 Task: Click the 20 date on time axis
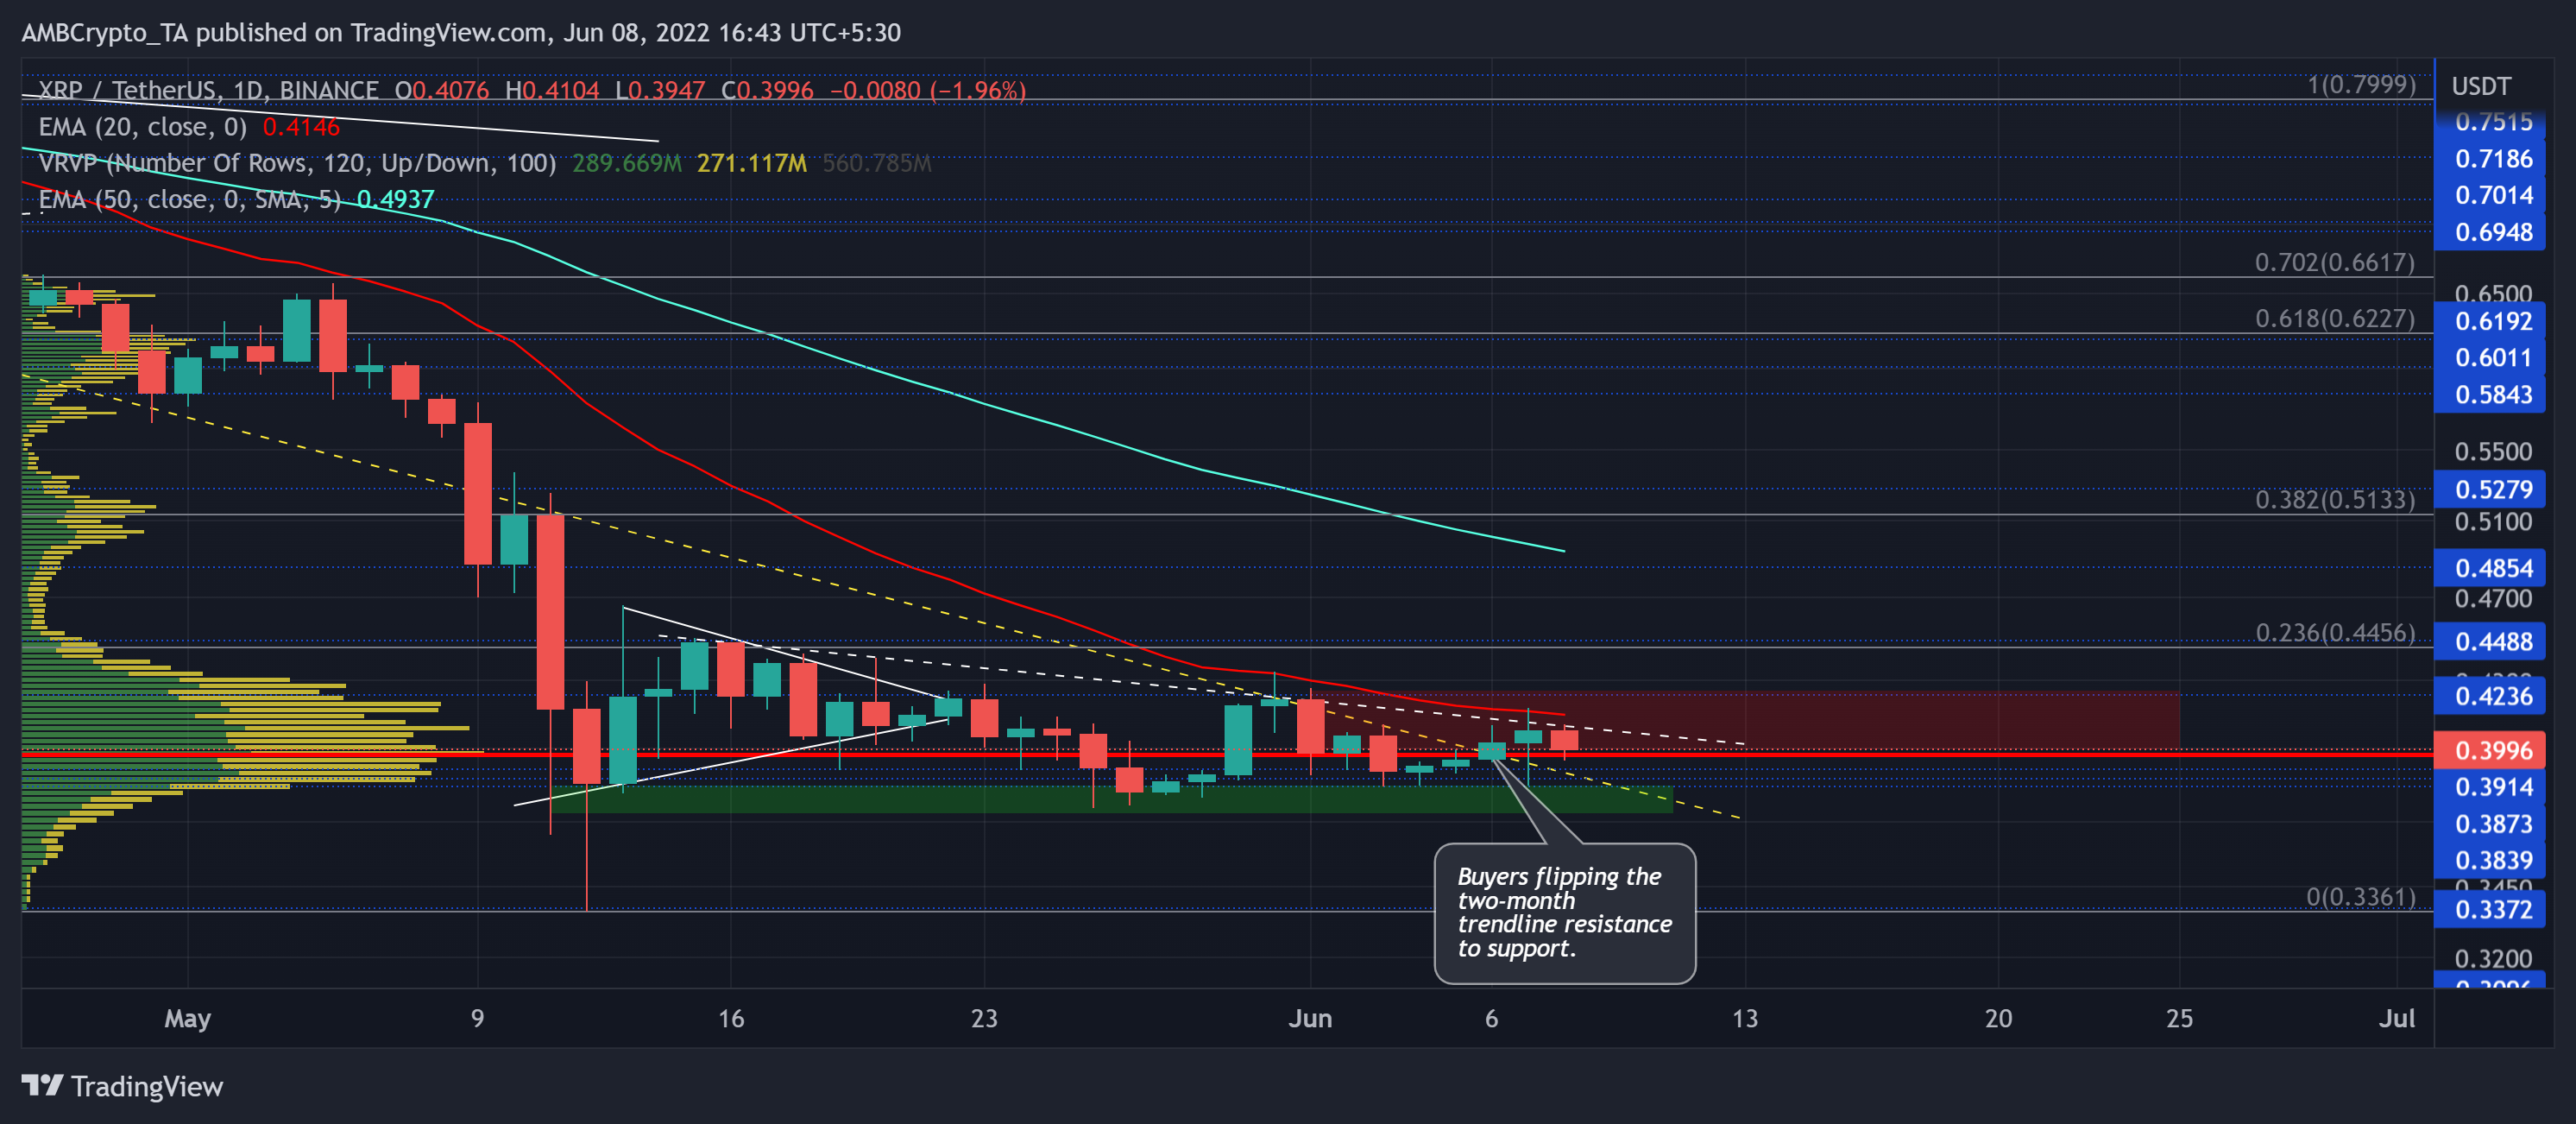[x=1998, y=1019]
